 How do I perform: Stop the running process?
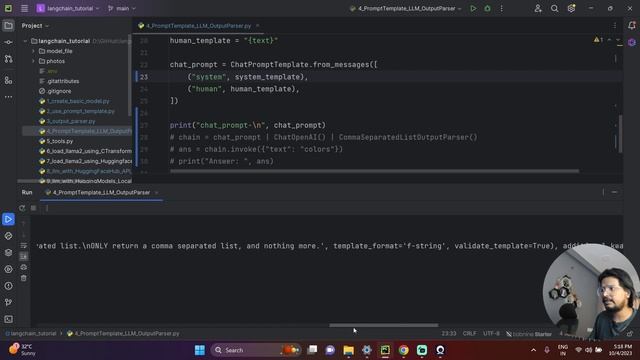pyautogui.click(x=33, y=208)
